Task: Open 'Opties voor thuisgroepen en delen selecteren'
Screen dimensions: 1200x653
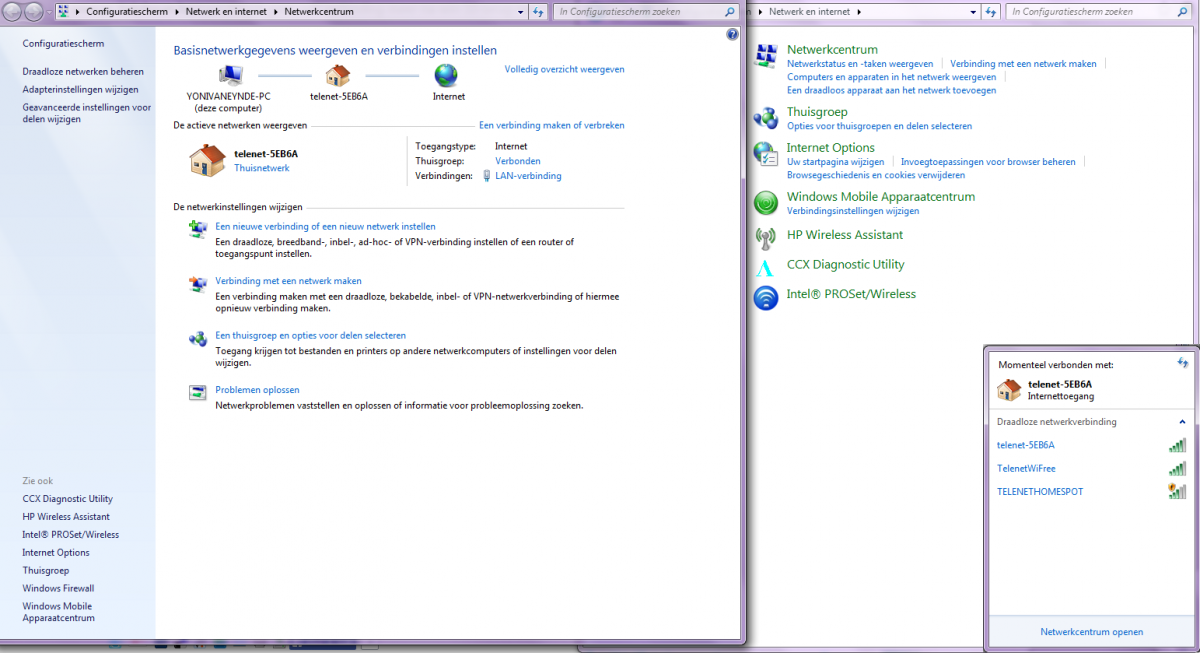Action: click(879, 126)
